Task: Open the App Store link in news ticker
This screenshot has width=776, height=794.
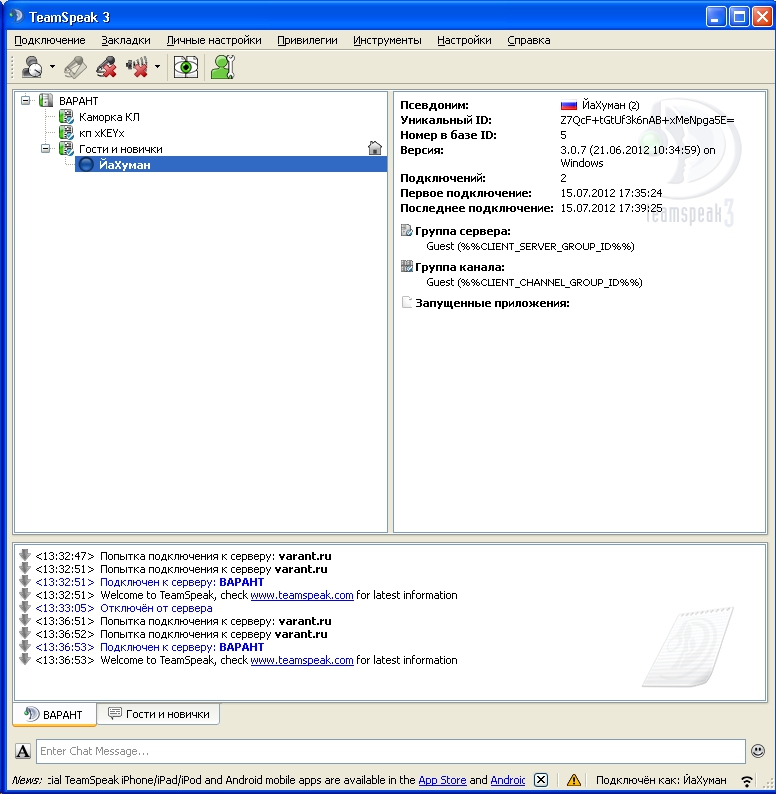Action: [x=442, y=780]
